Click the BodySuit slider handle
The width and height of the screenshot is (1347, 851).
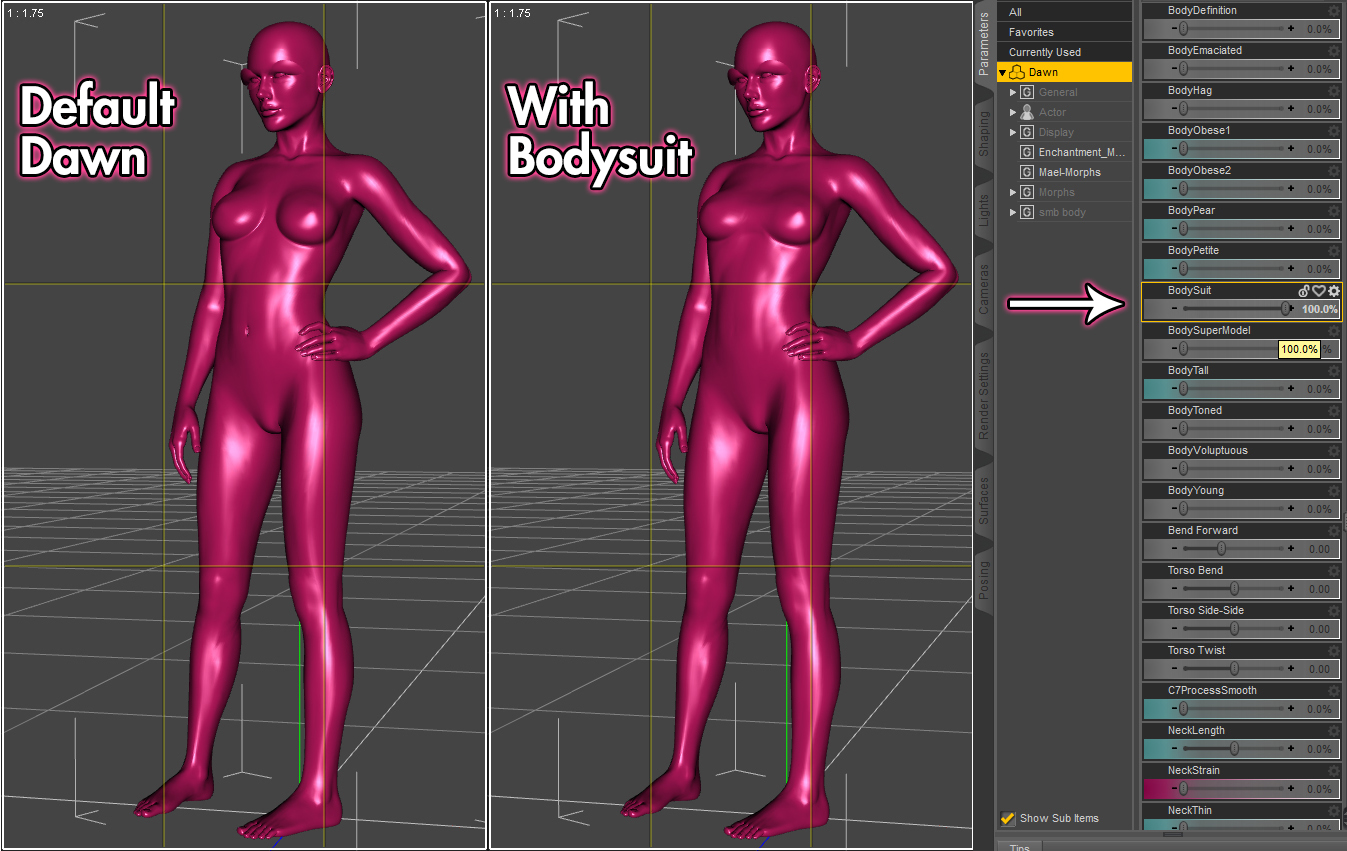(1286, 308)
